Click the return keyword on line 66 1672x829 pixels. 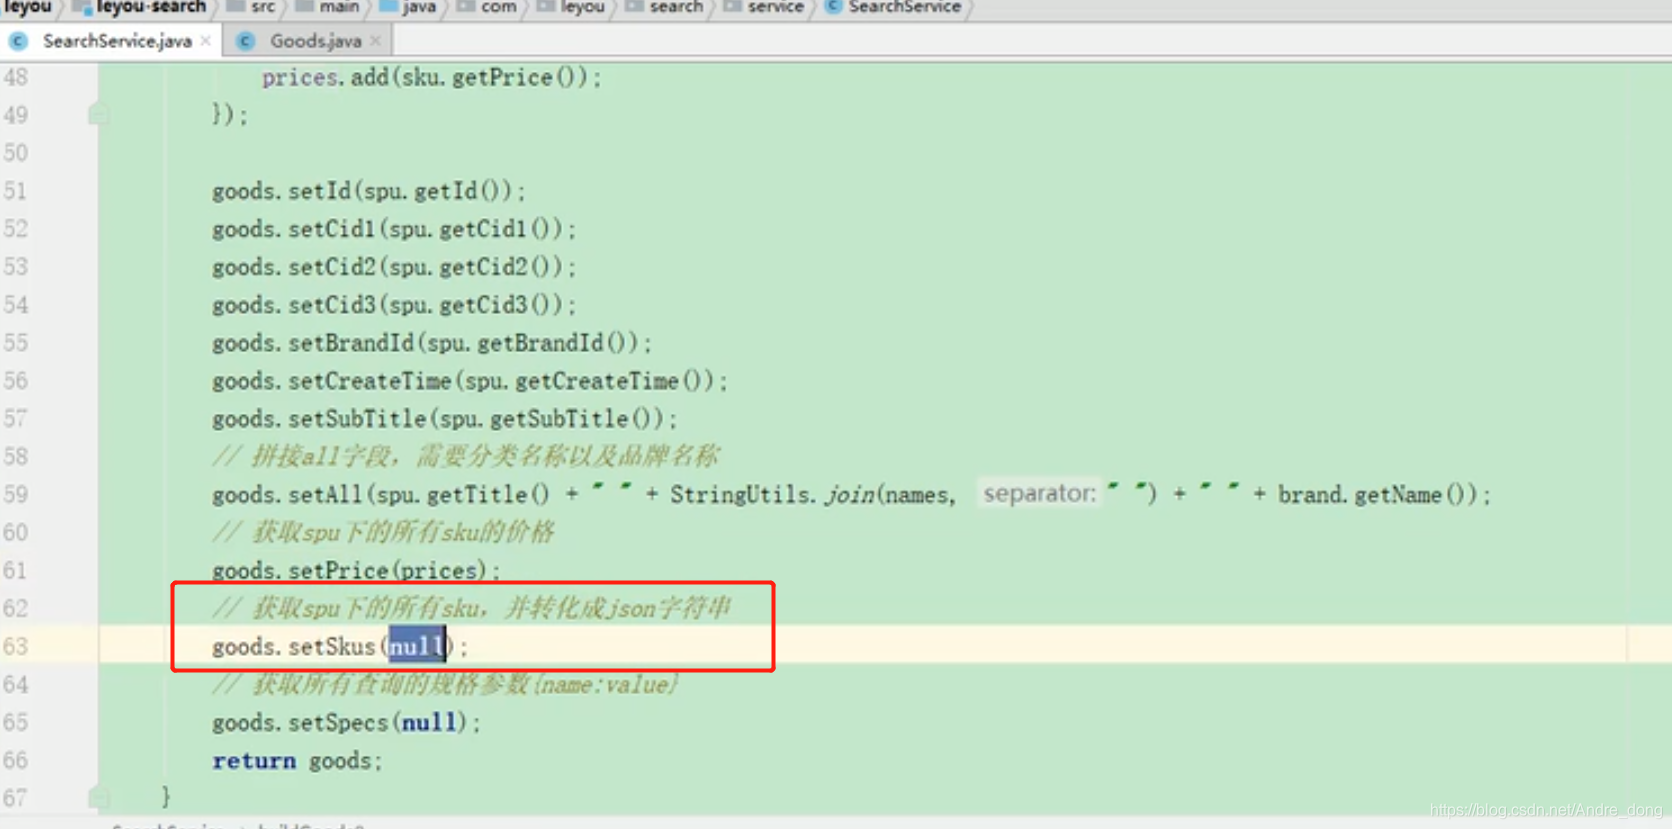pyautogui.click(x=254, y=760)
